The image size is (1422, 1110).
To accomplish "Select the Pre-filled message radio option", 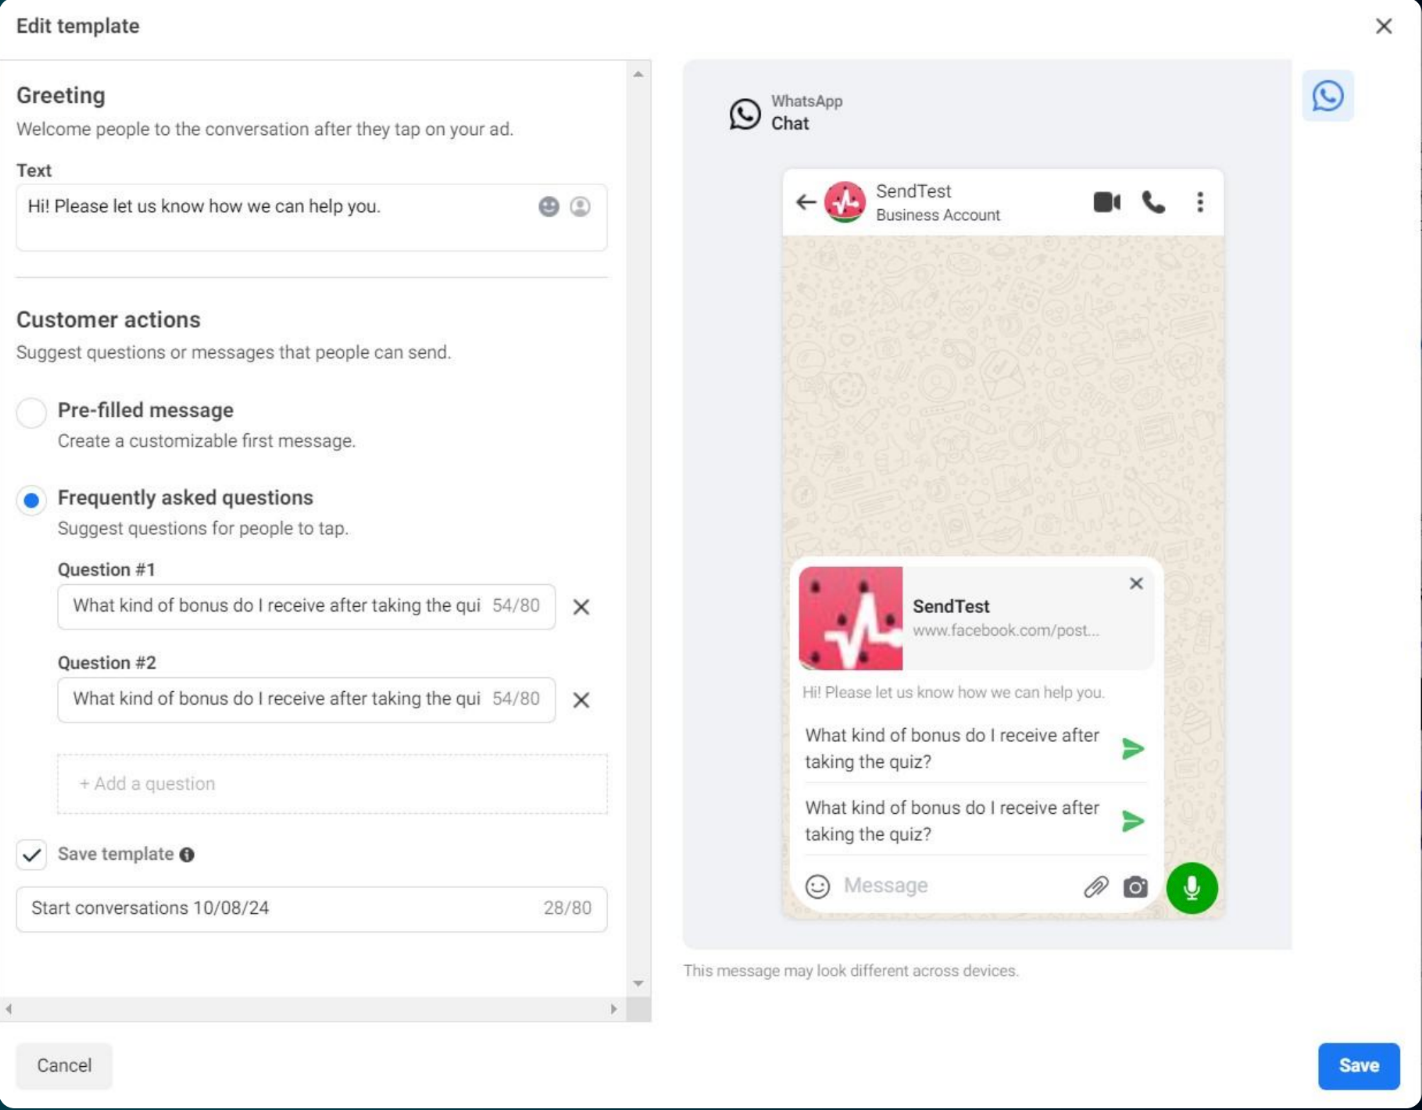I will pos(32,412).
